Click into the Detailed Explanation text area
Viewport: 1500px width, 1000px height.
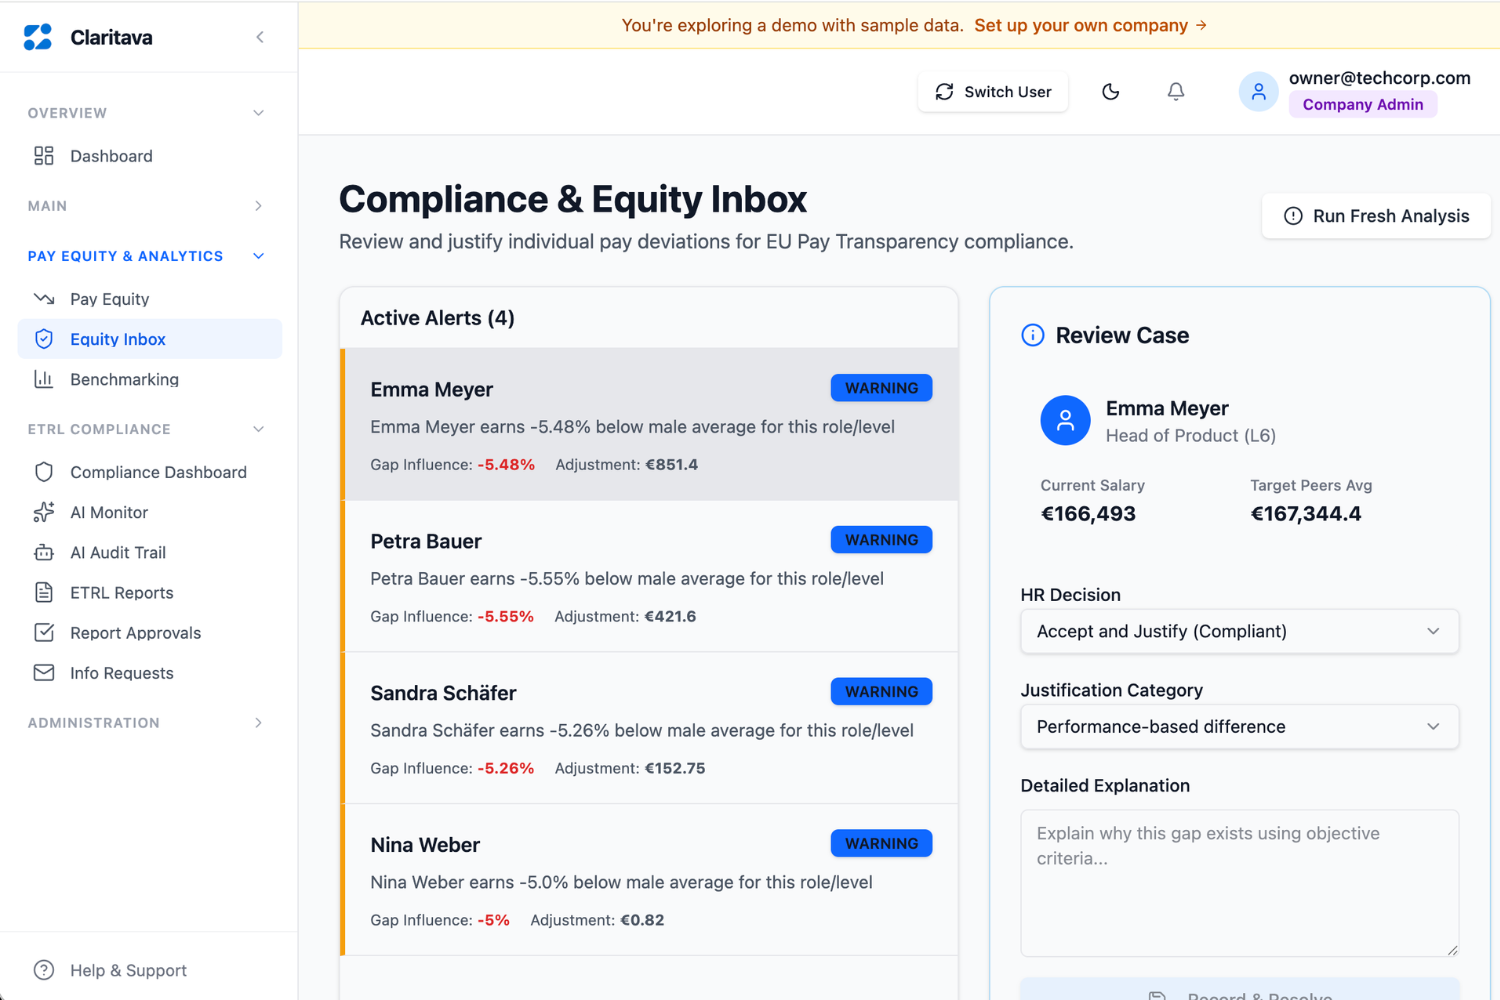1239,883
